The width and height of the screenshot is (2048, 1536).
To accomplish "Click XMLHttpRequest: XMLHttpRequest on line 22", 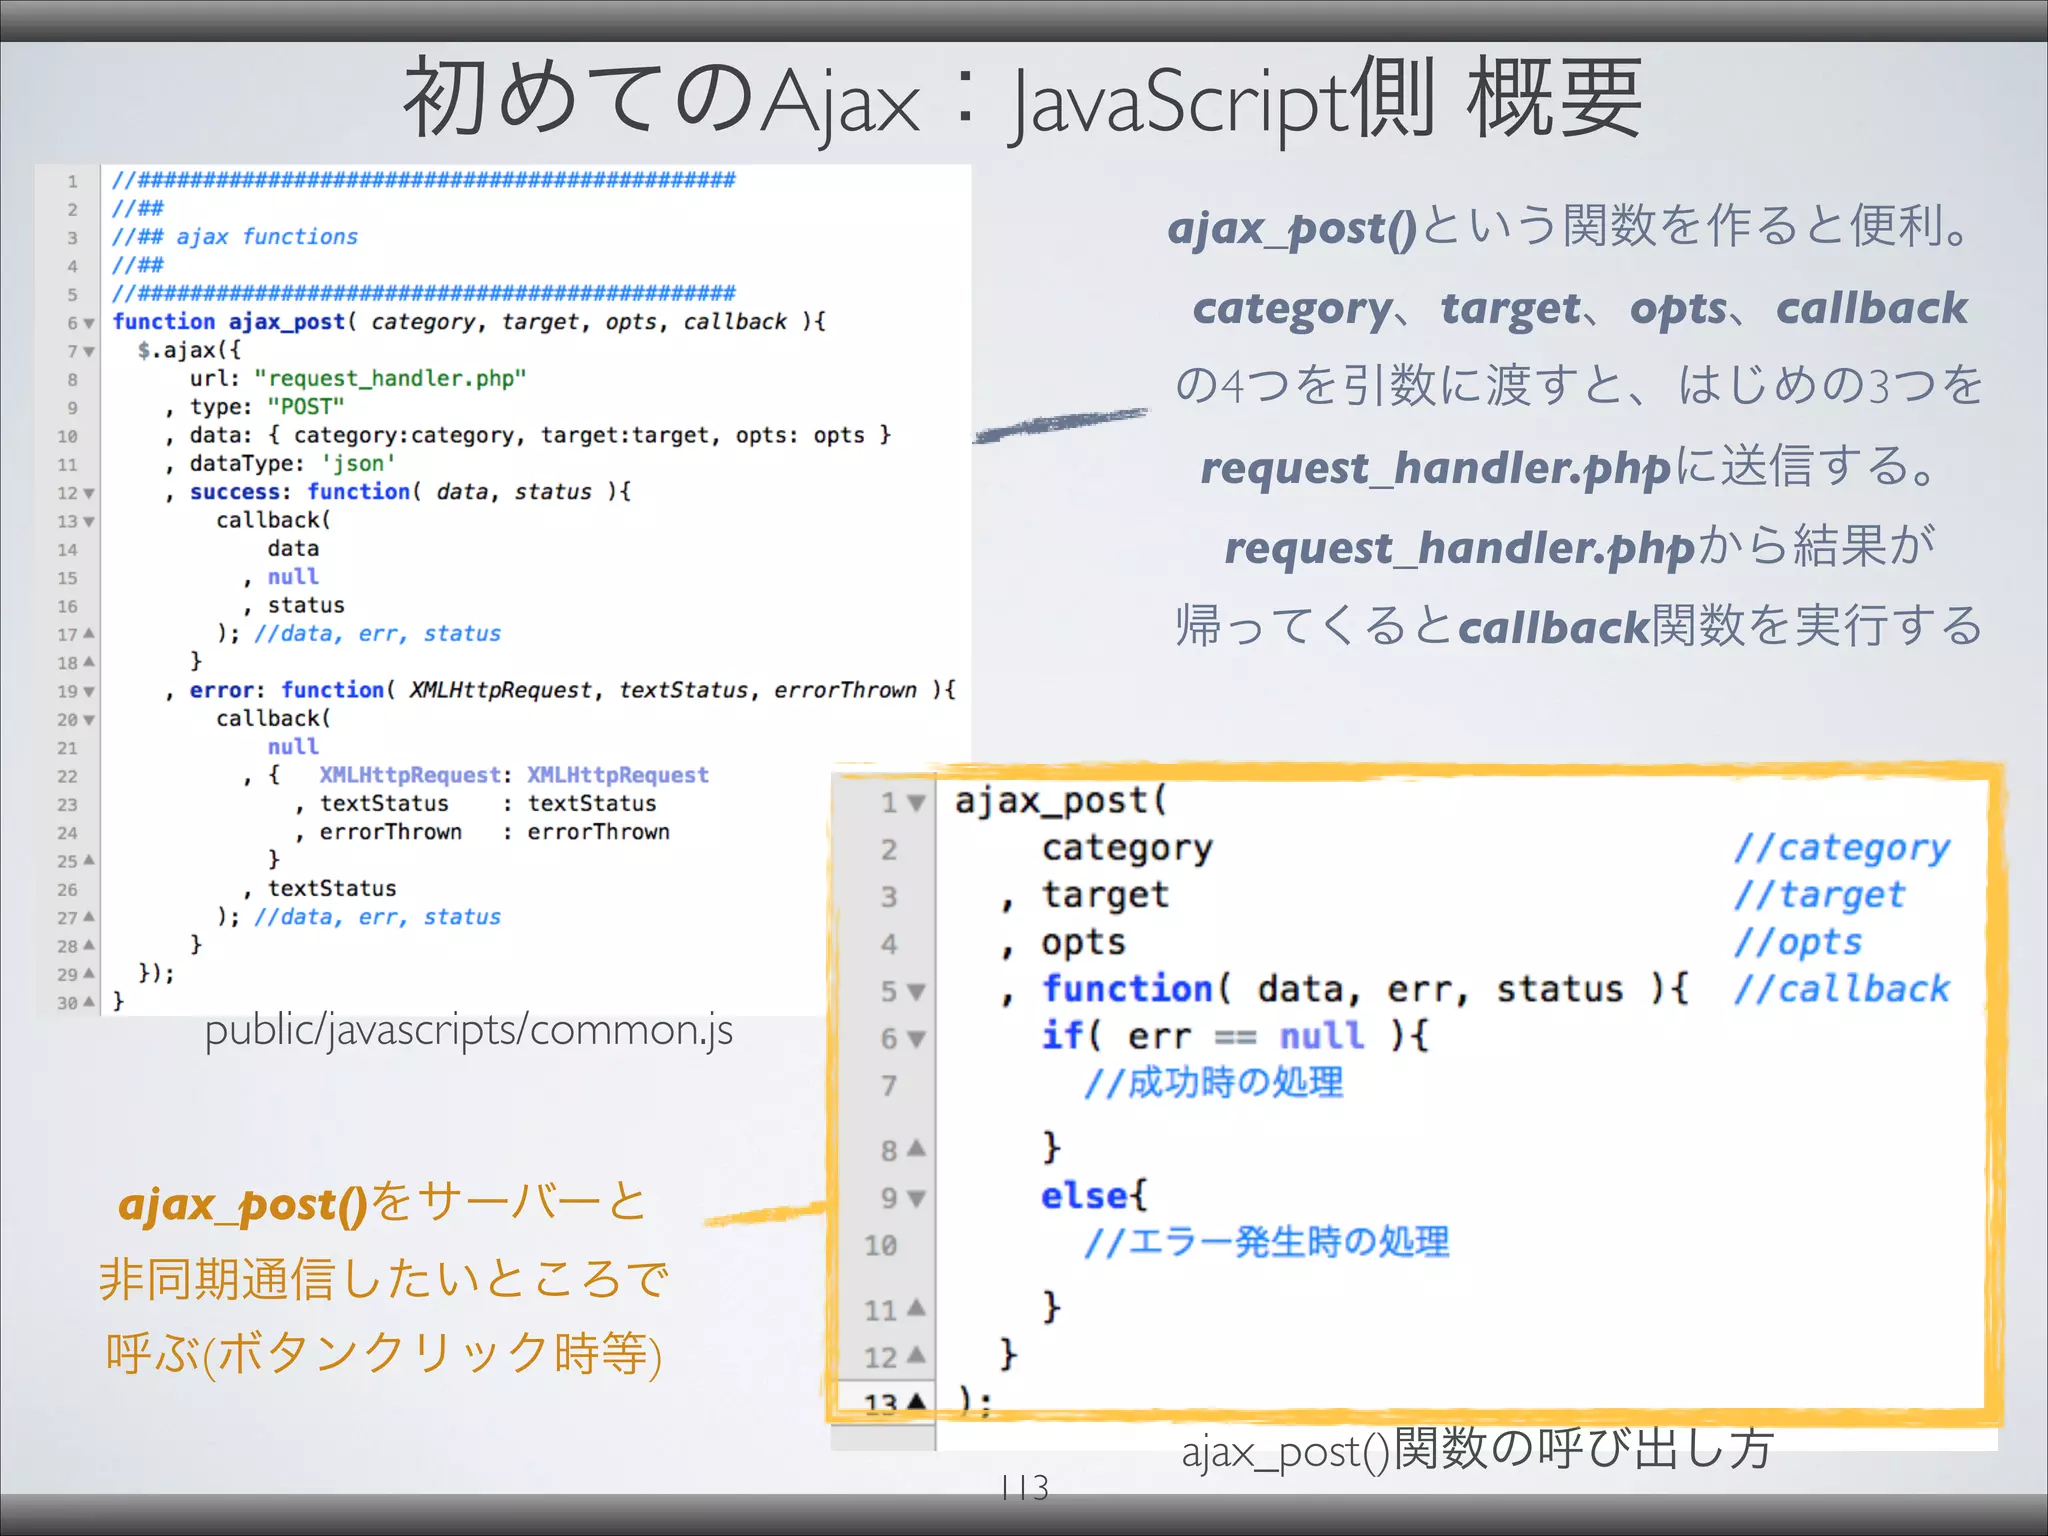I will coord(514,775).
